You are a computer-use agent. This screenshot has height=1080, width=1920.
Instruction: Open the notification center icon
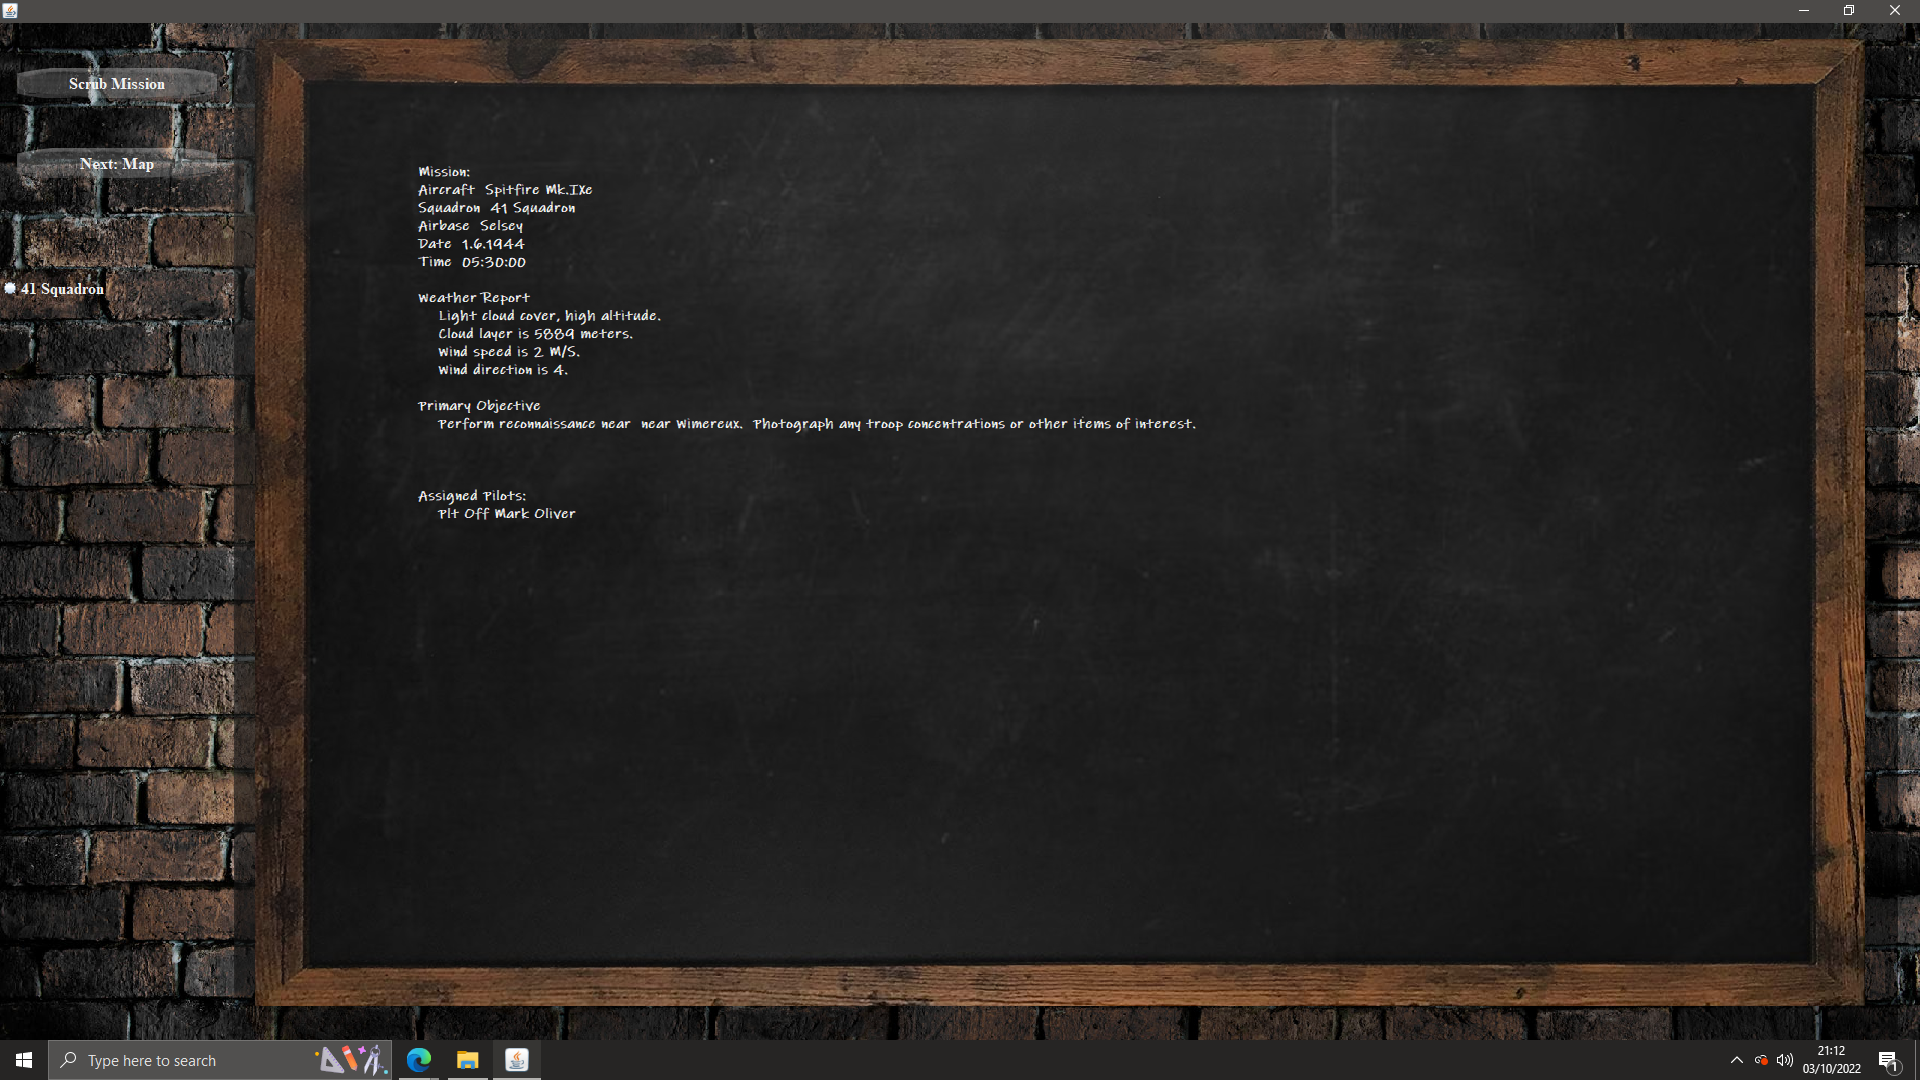[x=1888, y=1061]
